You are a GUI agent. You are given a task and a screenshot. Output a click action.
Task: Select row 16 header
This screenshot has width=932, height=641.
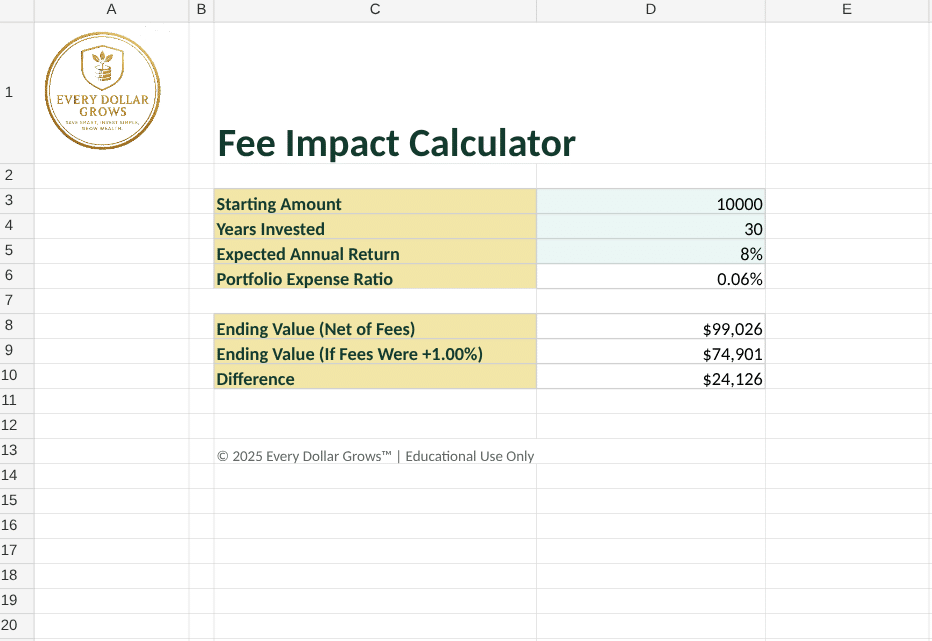17,526
